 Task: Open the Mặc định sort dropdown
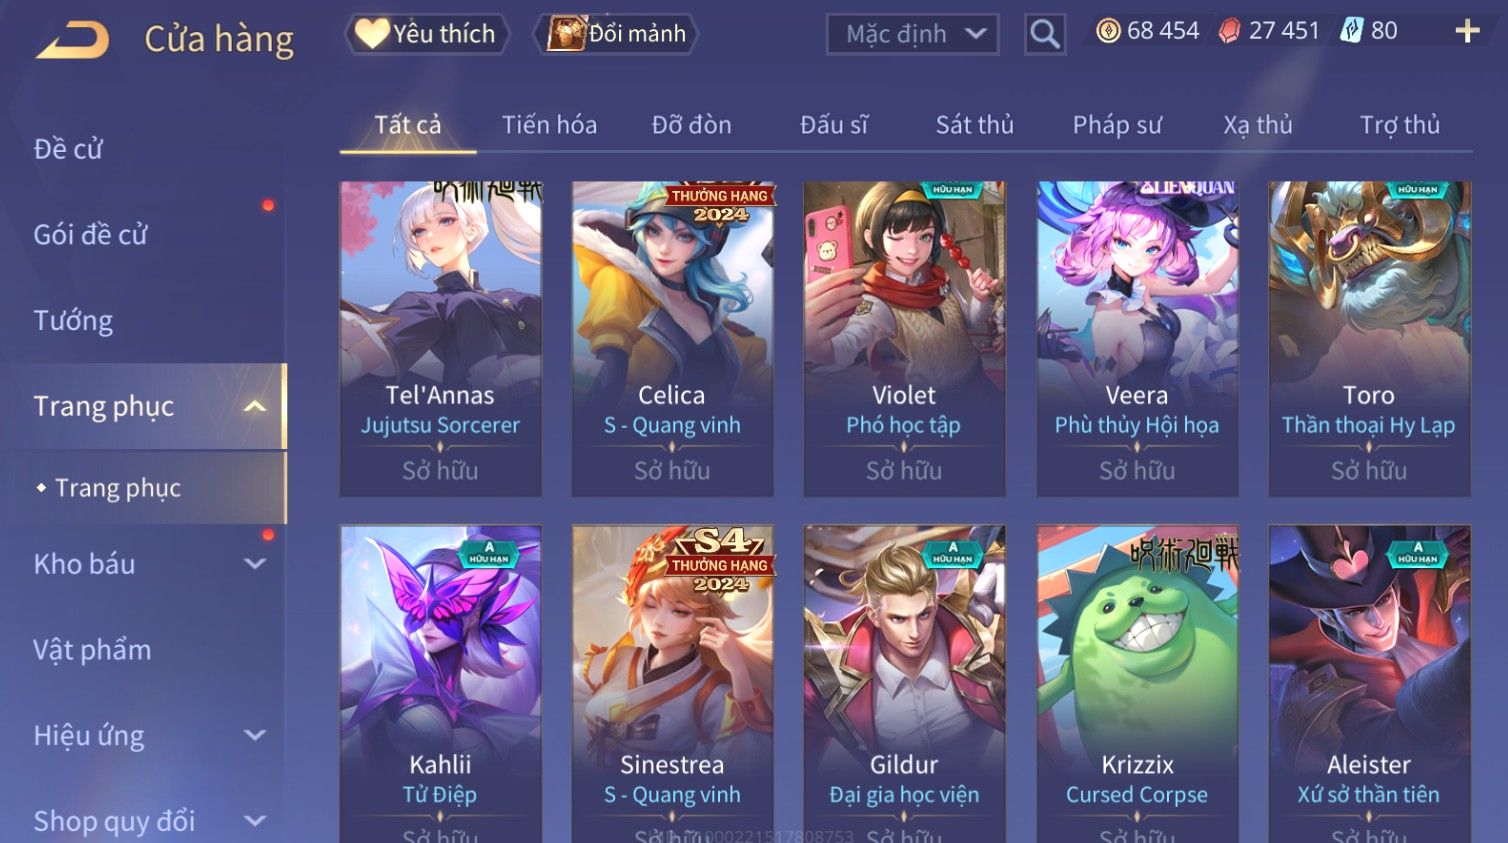[913, 34]
